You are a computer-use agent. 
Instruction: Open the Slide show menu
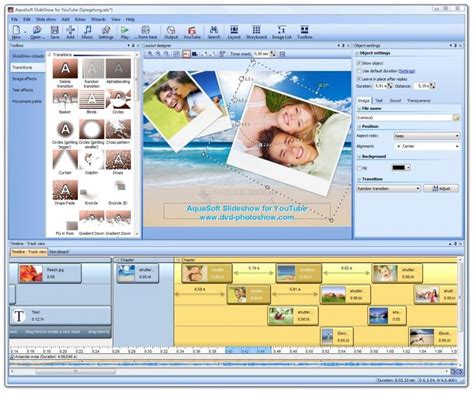click(46, 19)
